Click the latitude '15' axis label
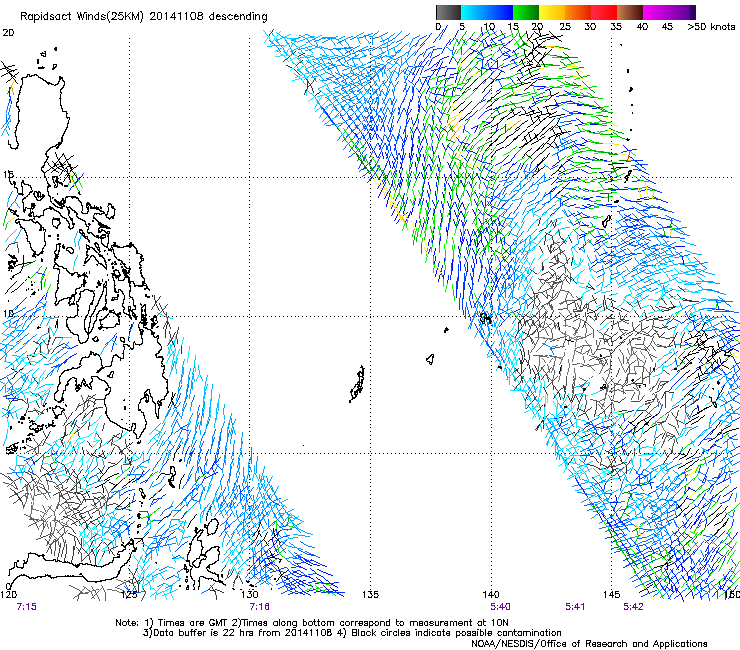The width and height of the screenshot is (740, 650). click(8, 175)
